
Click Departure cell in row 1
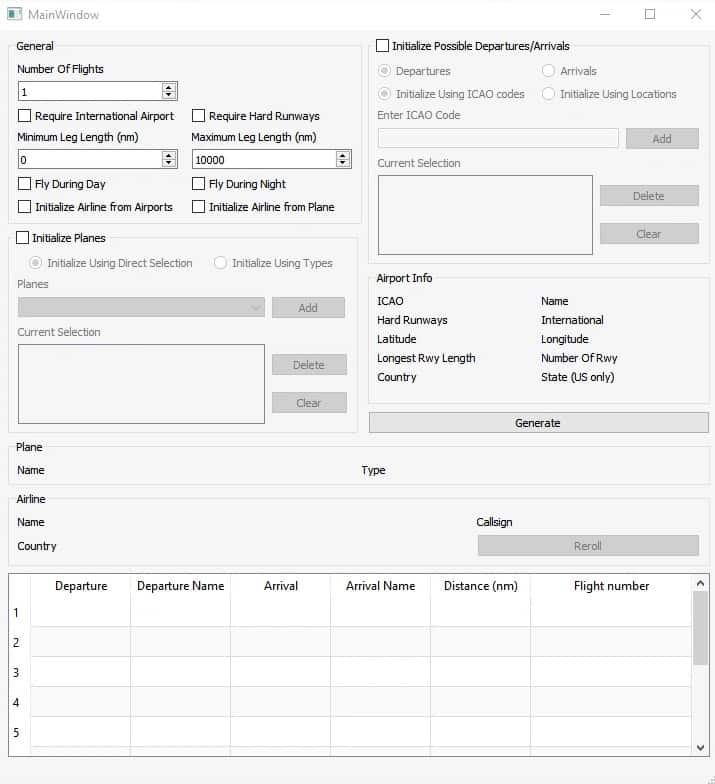(81, 612)
